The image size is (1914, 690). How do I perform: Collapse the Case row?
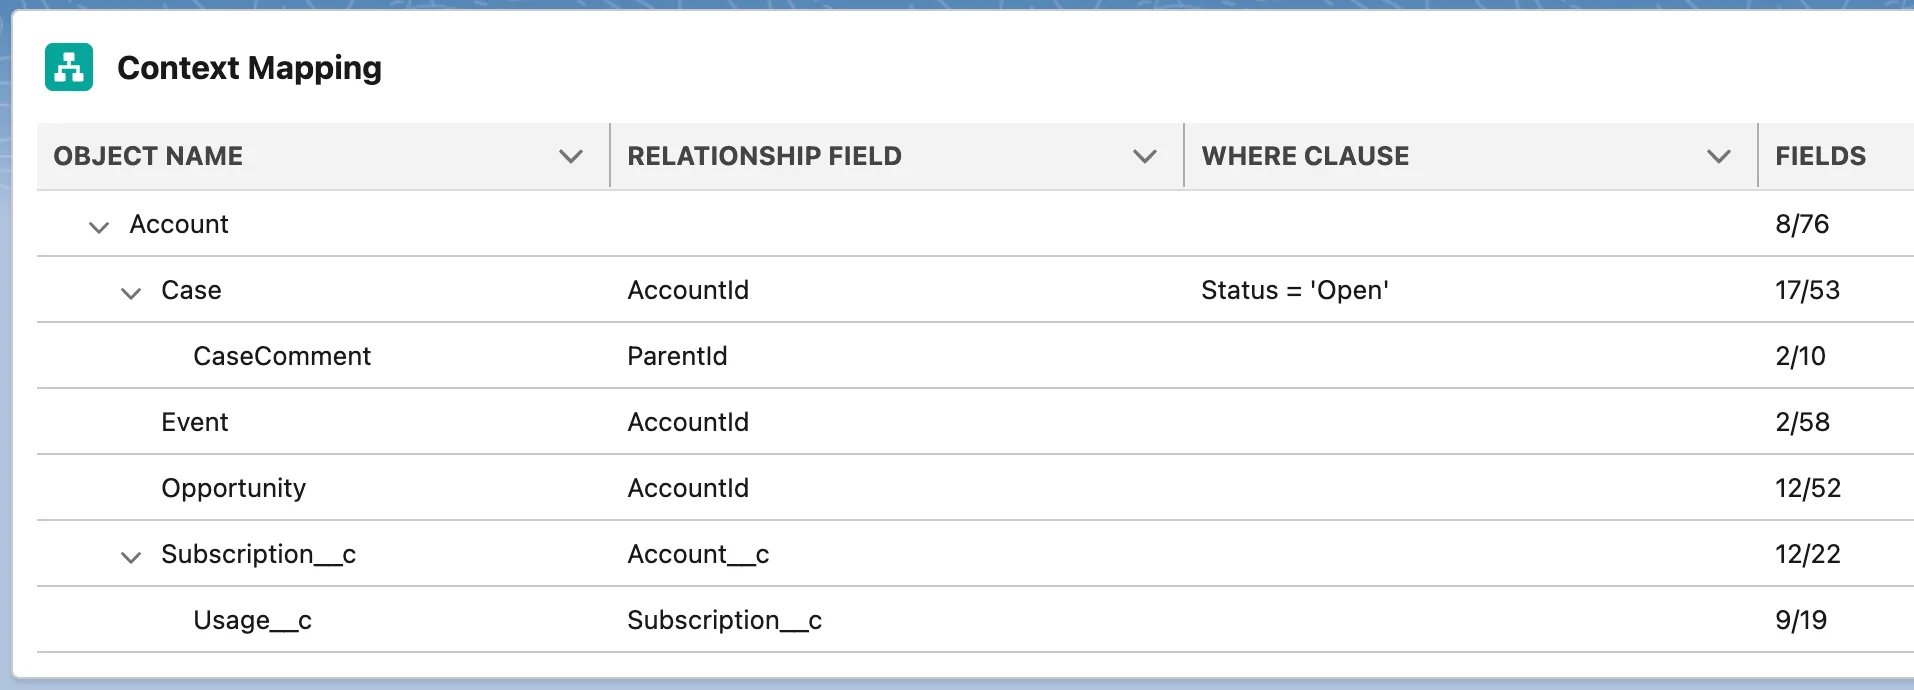(130, 292)
